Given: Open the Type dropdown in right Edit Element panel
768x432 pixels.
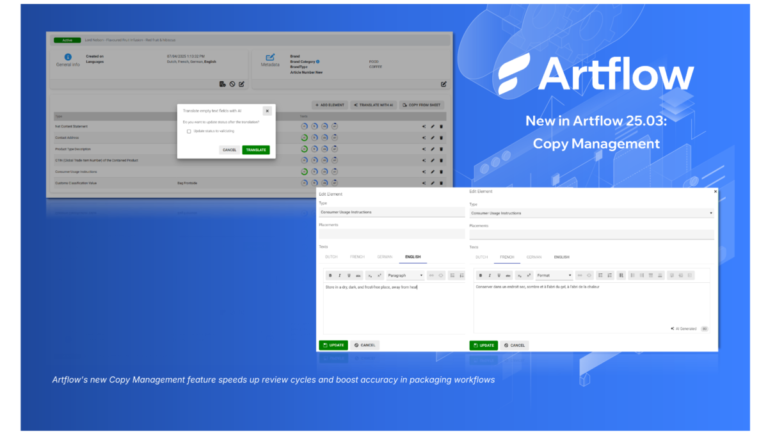Looking at the screenshot, I should (x=591, y=214).
